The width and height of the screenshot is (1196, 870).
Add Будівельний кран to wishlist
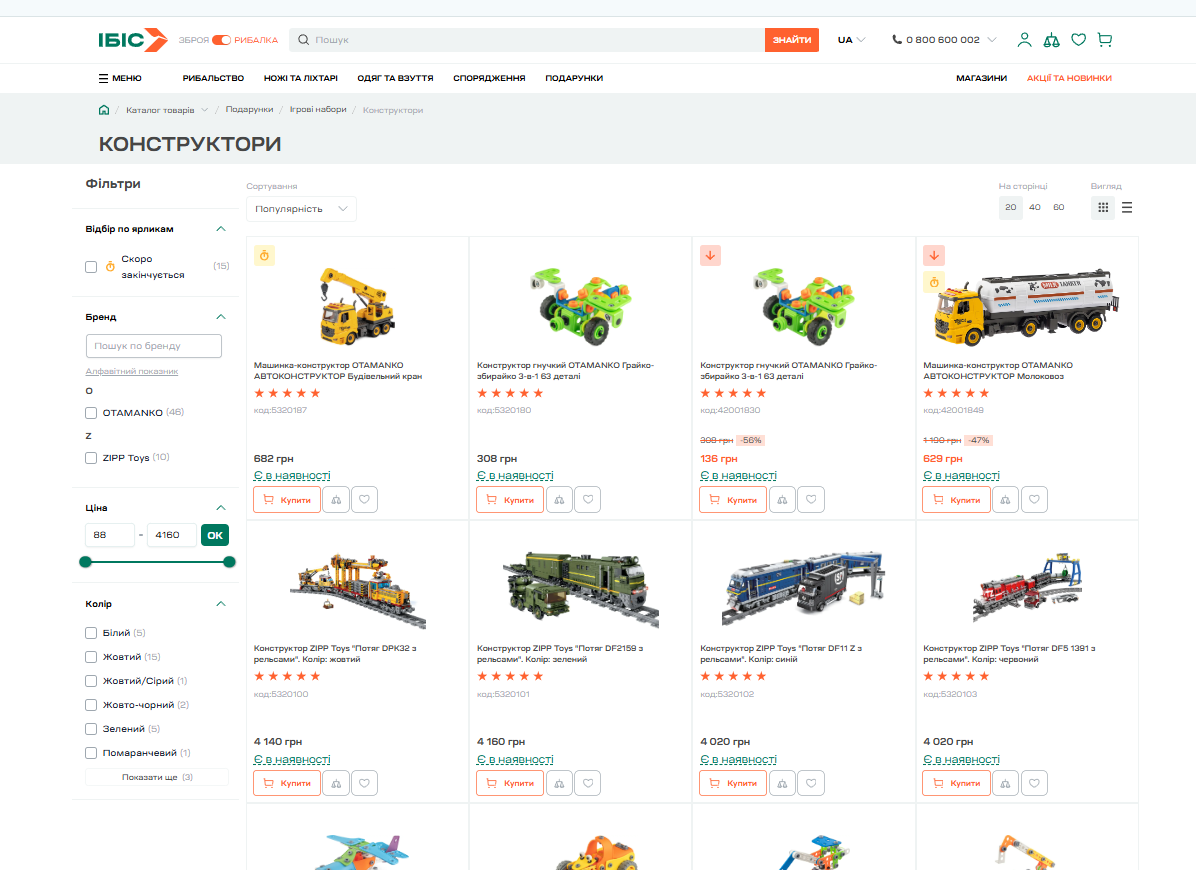pyautogui.click(x=365, y=499)
